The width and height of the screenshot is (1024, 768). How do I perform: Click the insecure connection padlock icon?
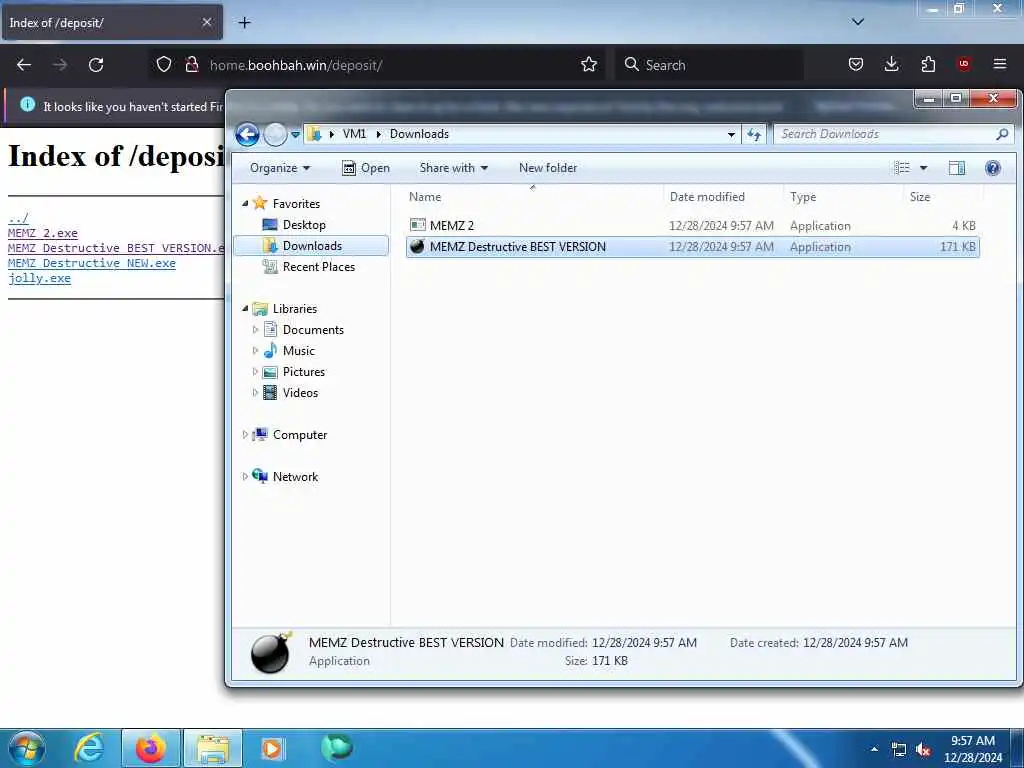(192, 64)
